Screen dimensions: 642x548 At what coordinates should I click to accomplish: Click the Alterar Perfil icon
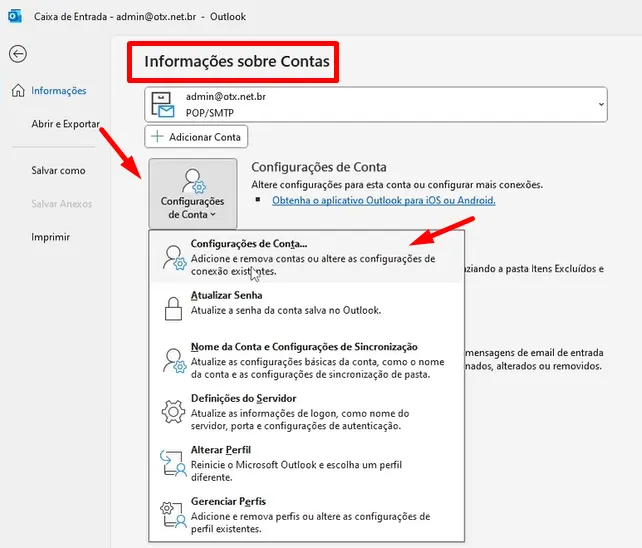click(x=170, y=464)
